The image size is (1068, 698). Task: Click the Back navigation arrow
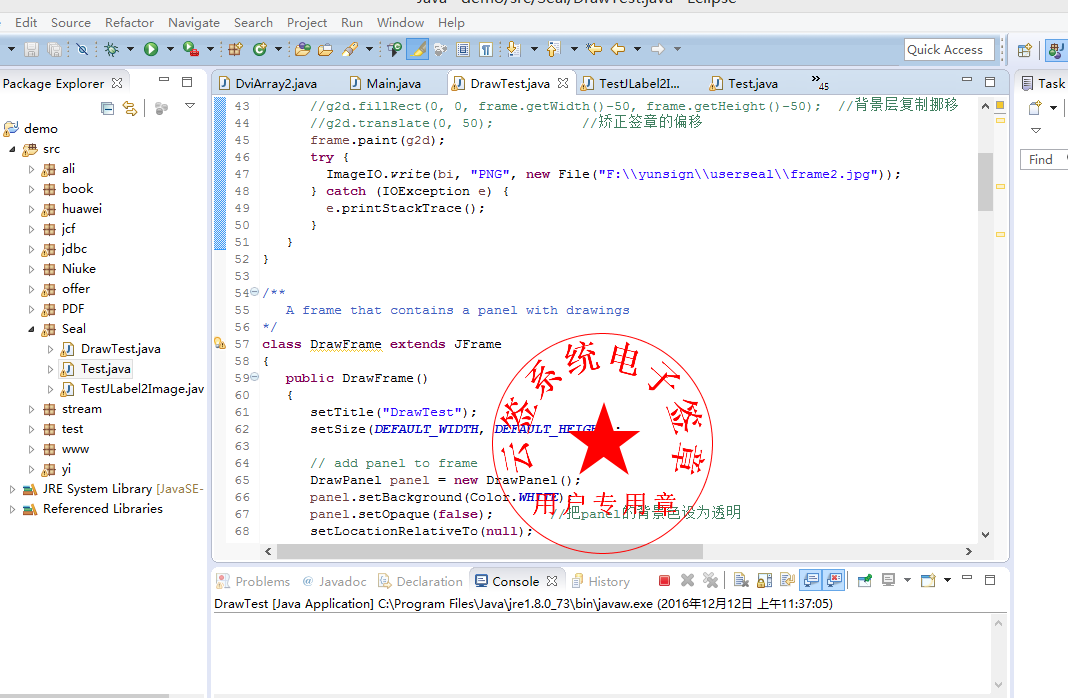coord(618,49)
